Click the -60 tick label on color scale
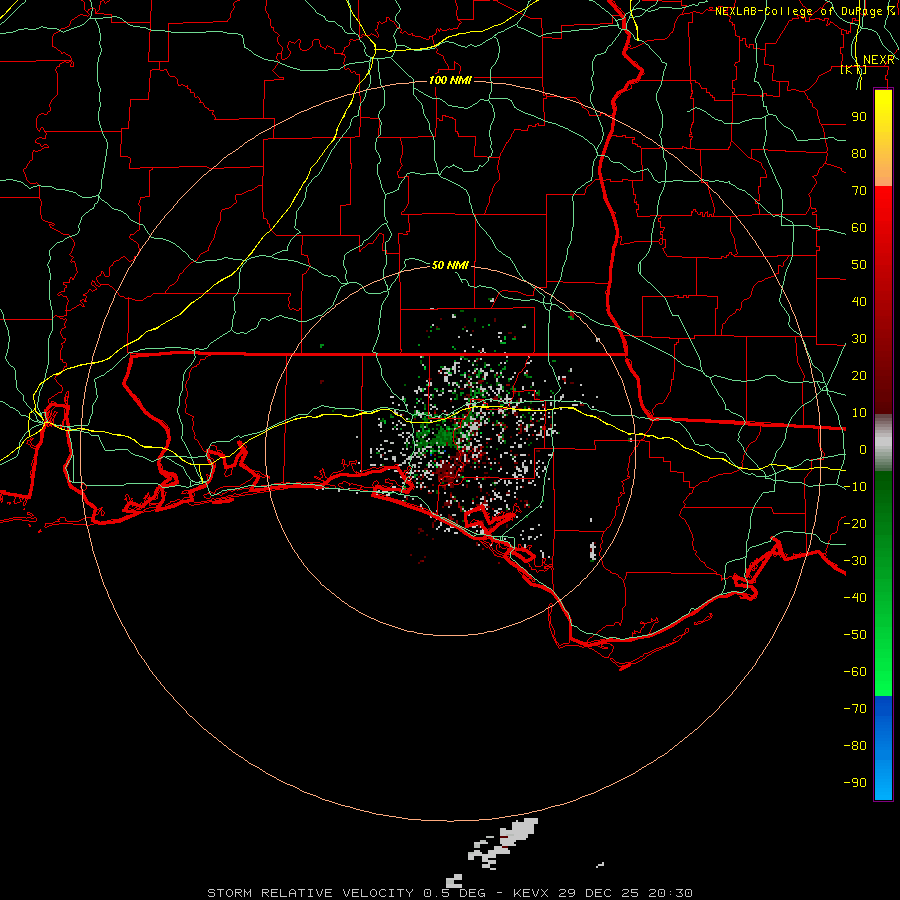Screen dimensions: 900x900 point(855,672)
